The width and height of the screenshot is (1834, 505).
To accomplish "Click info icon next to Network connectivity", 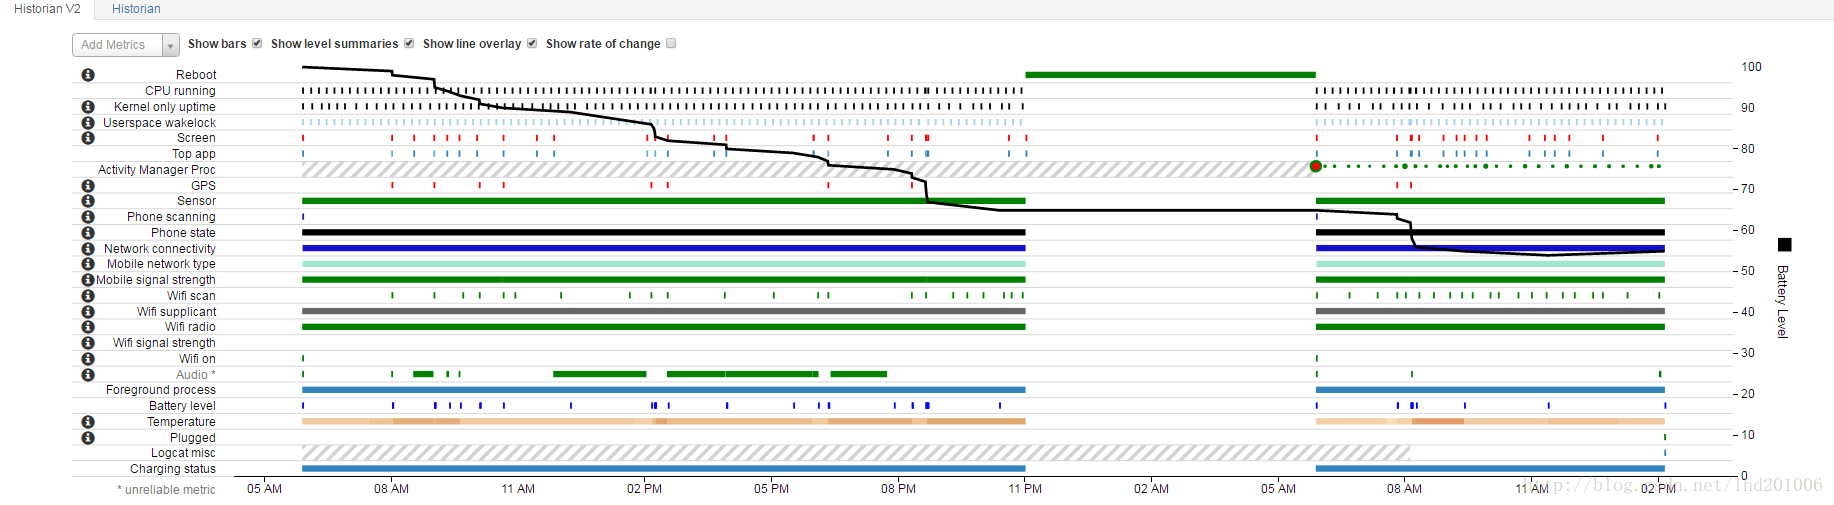I will click(x=88, y=249).
